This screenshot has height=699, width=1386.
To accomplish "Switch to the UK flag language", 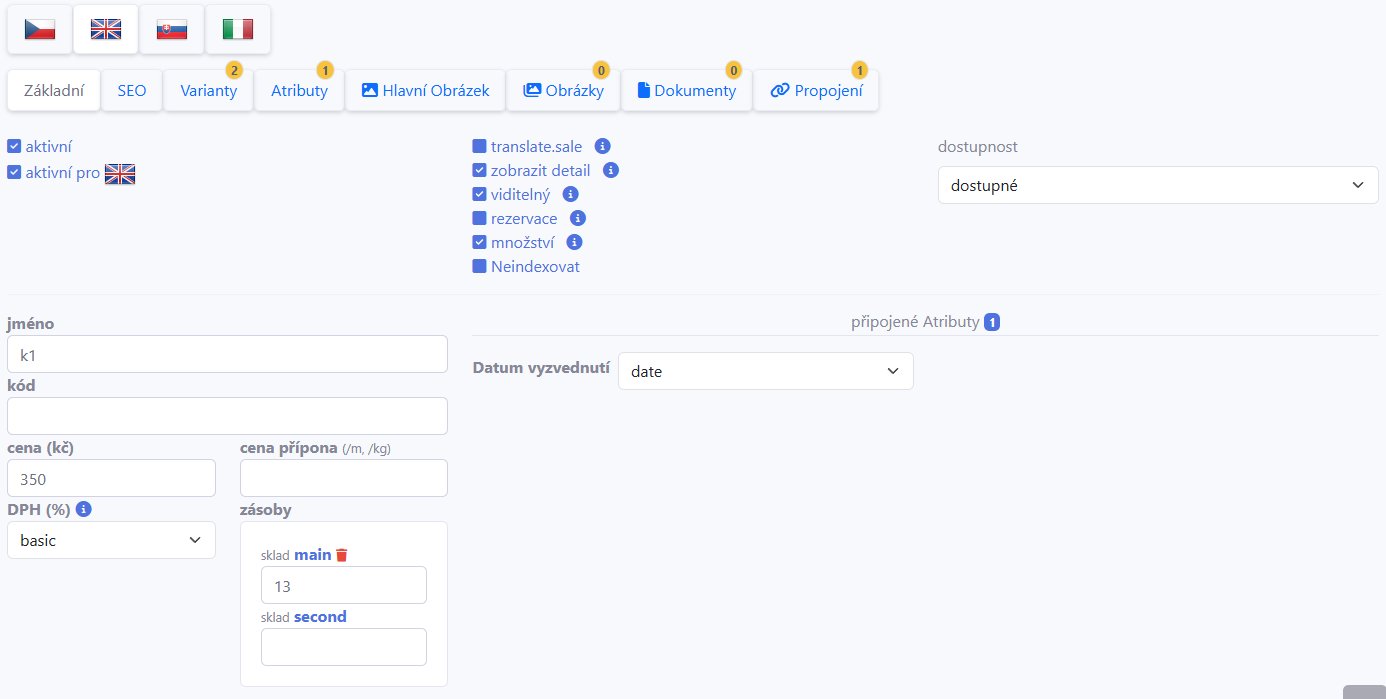I will pyautogui.click(x=106, y=29).
